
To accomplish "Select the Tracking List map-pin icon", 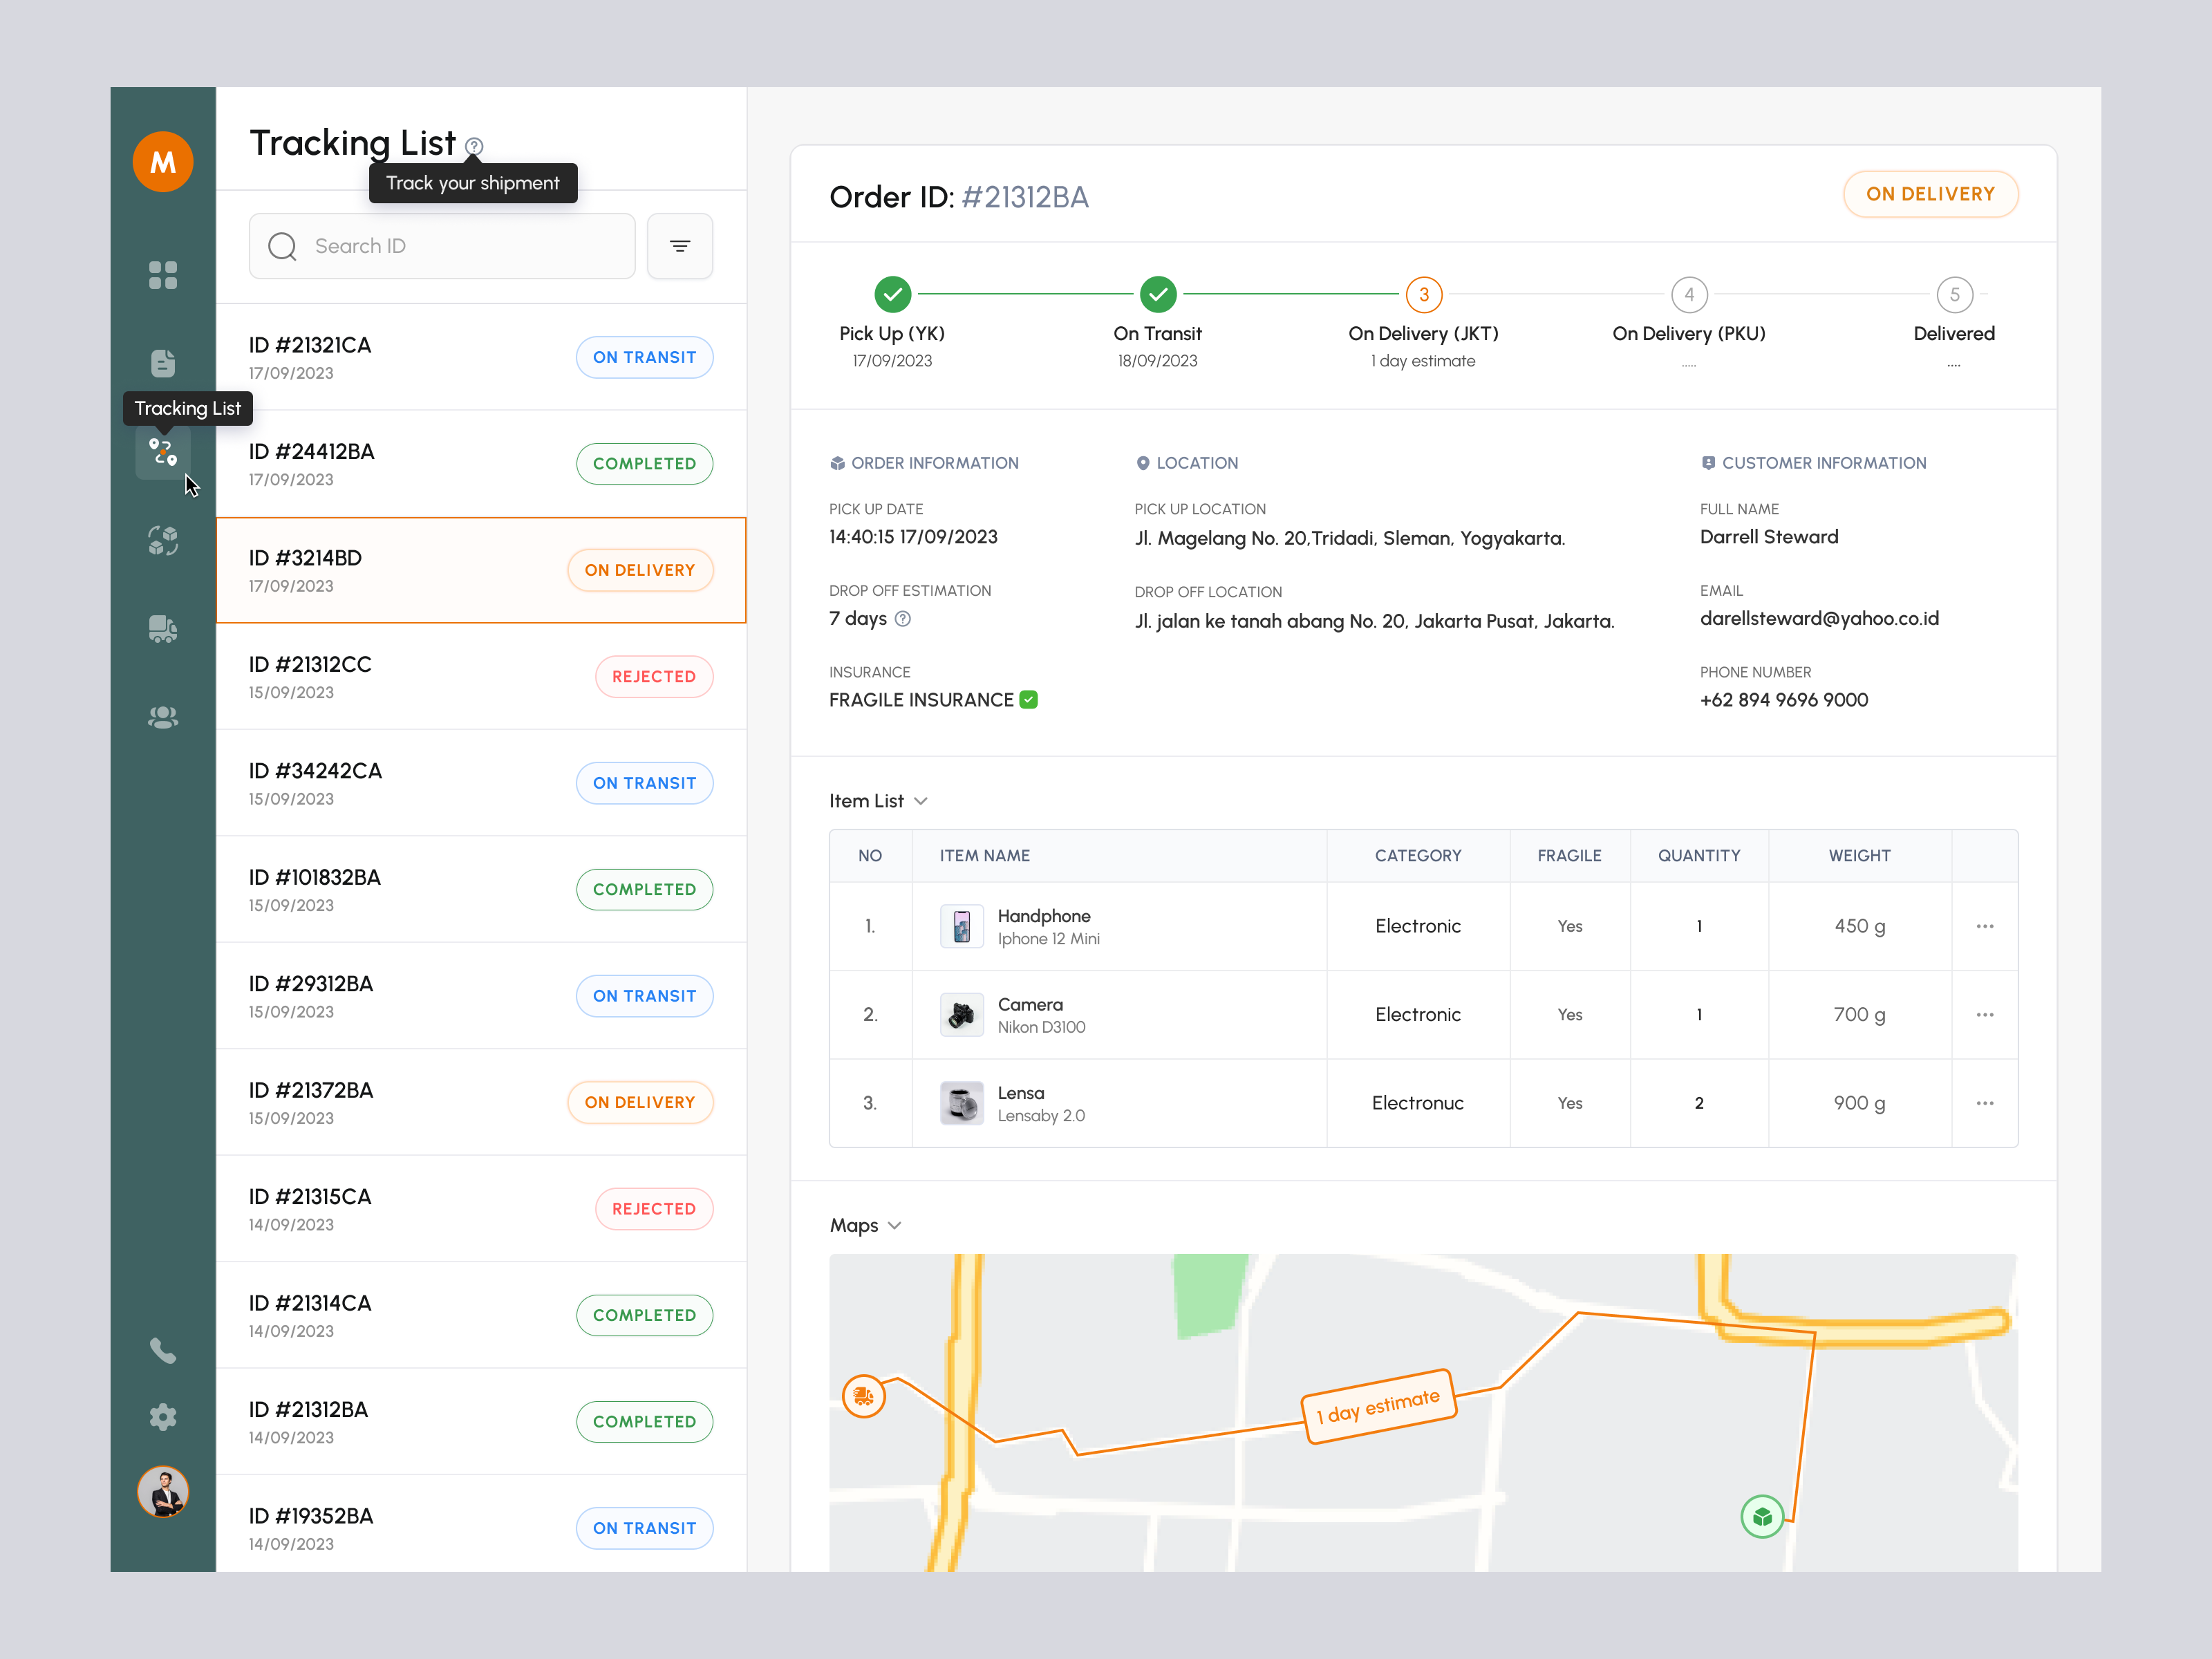I will tap(163, 452).
